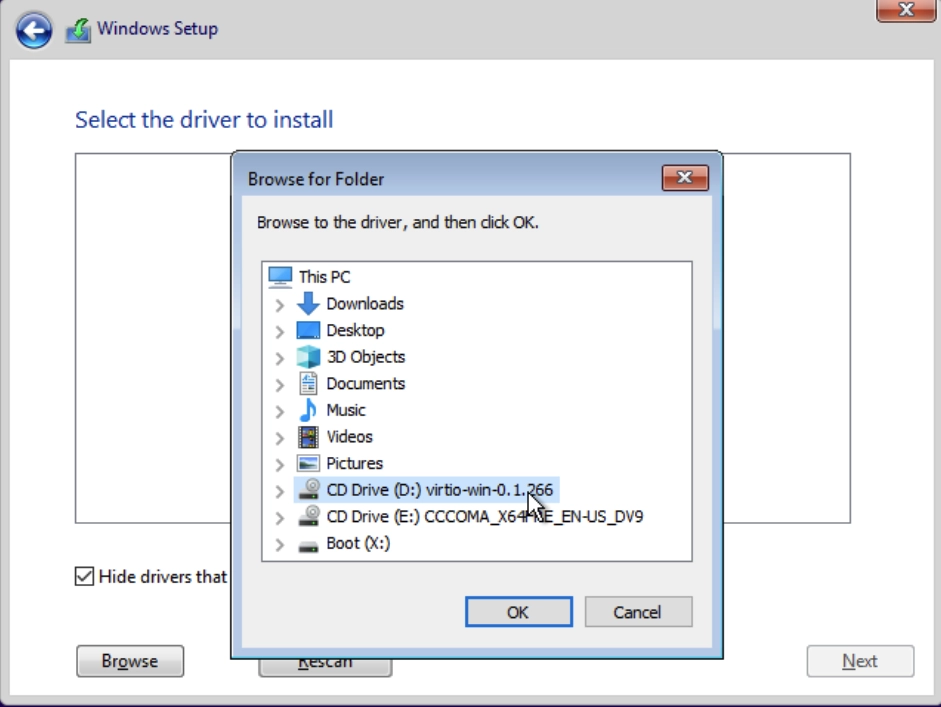This screenshot has width=941, height=707.
Task: Select the Videos label
Action: (349, 436)
